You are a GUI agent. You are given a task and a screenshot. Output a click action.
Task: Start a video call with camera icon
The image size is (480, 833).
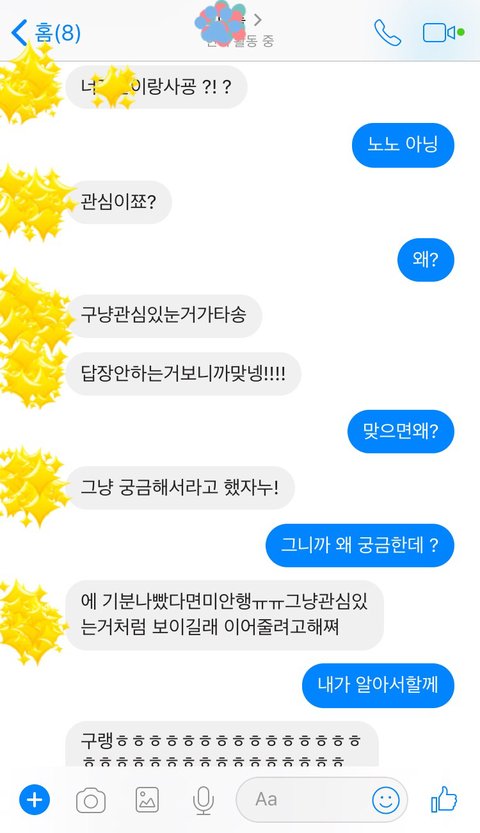pos(439,32)
